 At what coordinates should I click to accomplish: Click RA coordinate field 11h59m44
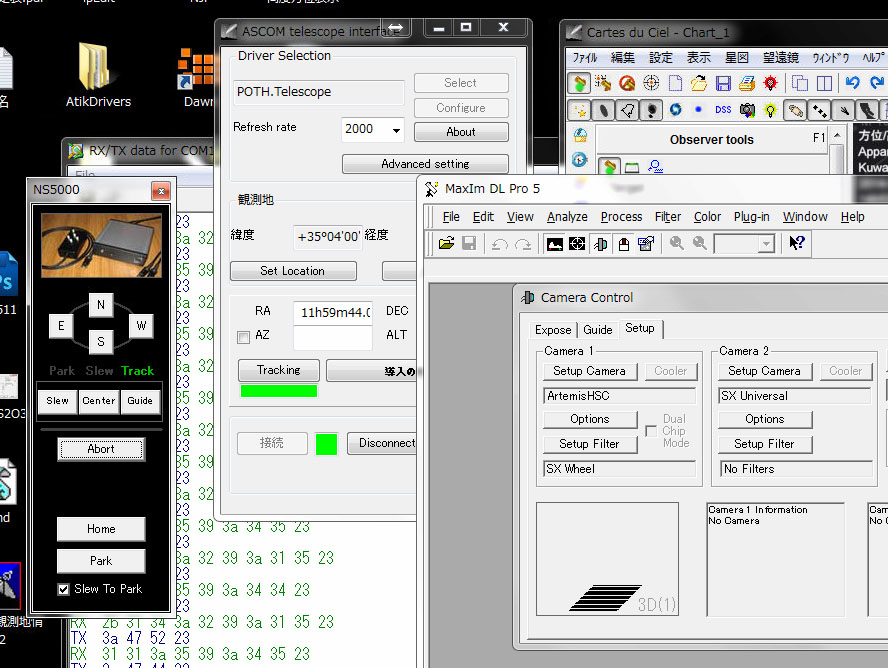pos(333,312)
